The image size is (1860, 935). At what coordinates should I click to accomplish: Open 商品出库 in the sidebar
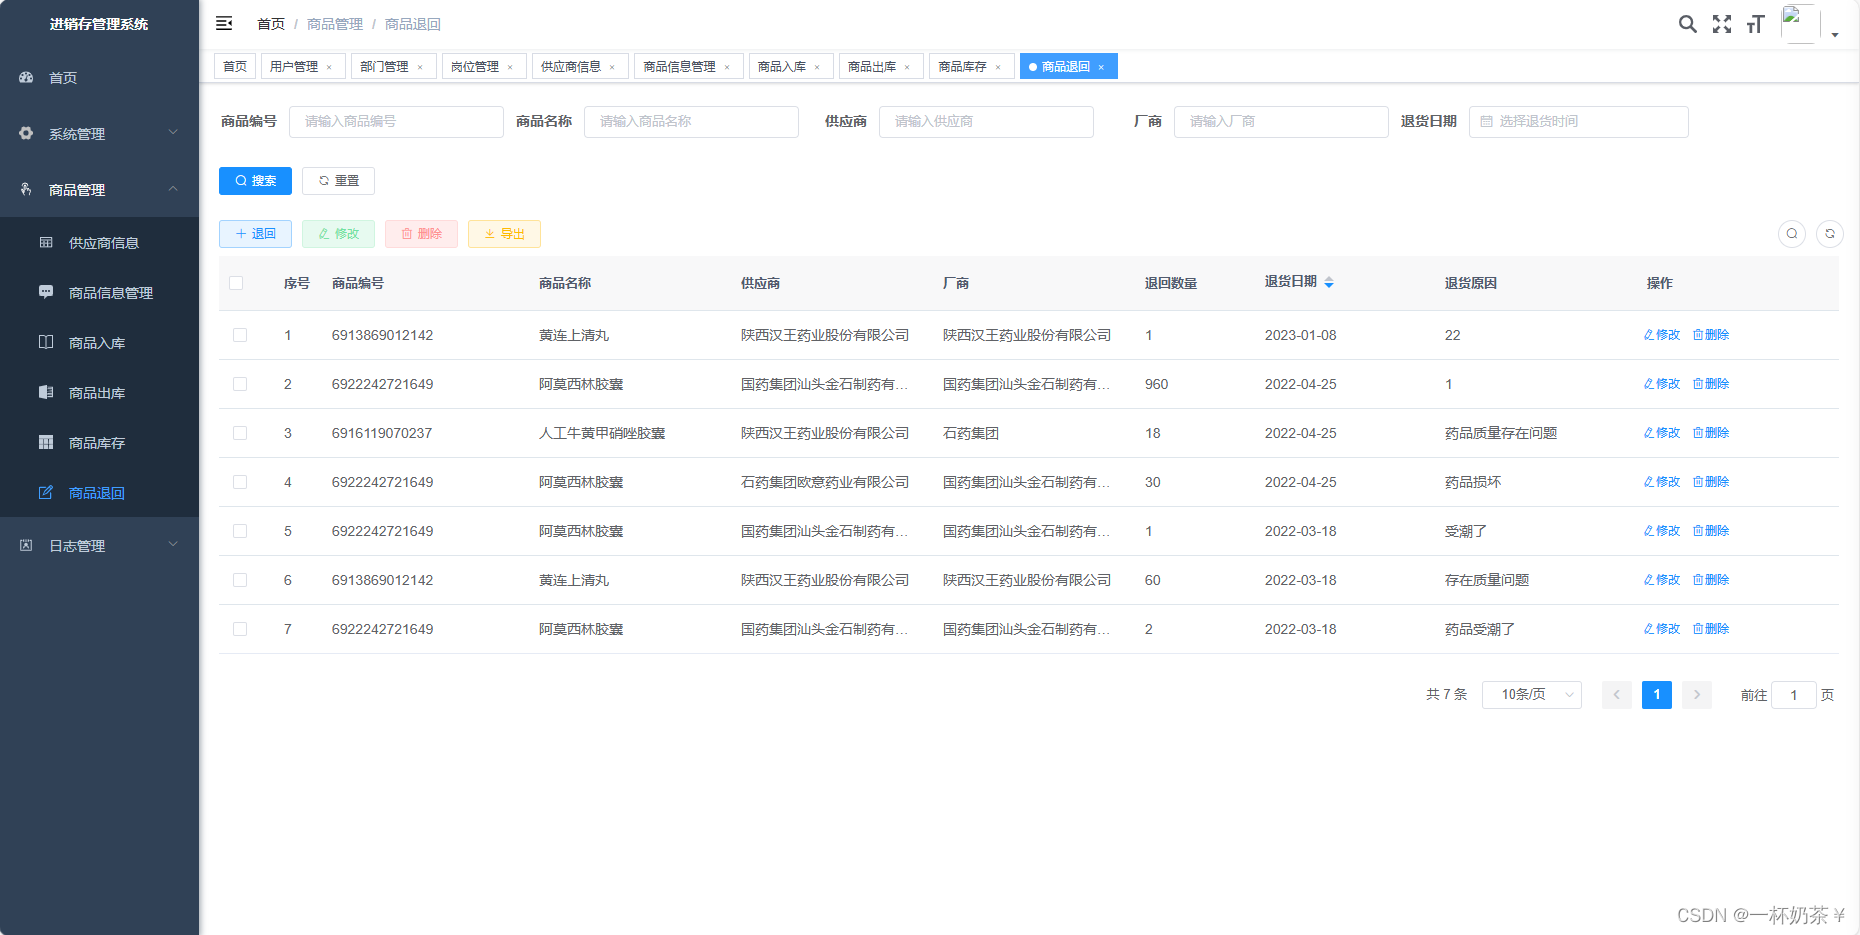[99, 392]
